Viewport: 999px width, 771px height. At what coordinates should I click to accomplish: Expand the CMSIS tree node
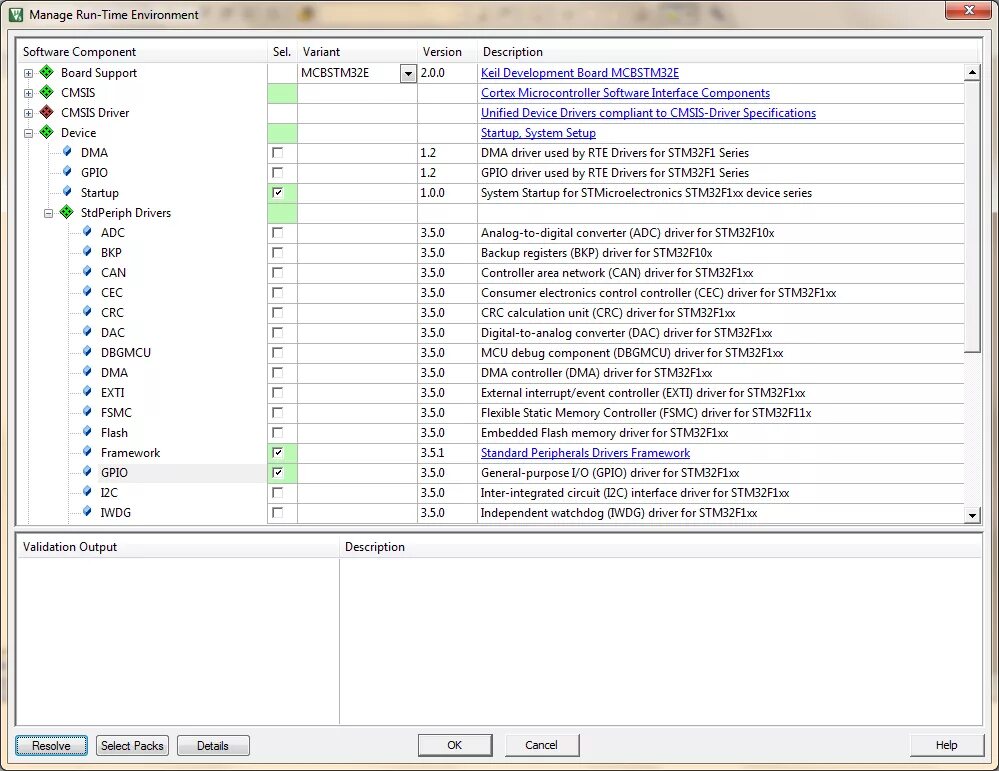point(28,93)
